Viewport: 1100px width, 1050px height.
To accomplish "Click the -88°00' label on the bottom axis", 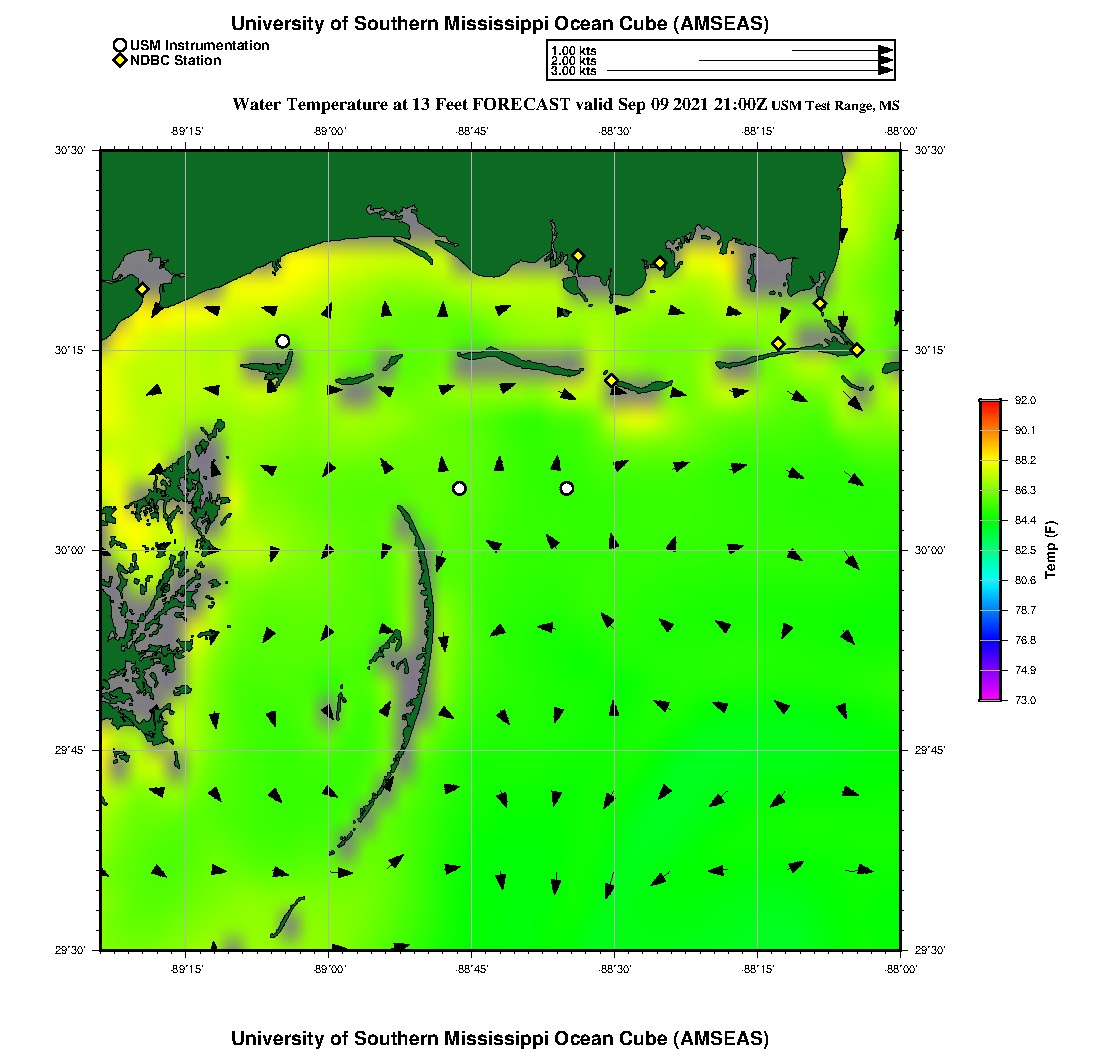I will click(x=901, y=969).
